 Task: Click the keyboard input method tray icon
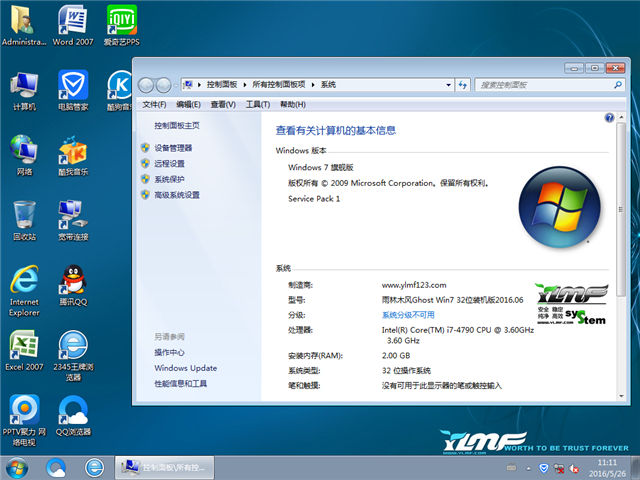pyautogui.click(x=511, y=468)
